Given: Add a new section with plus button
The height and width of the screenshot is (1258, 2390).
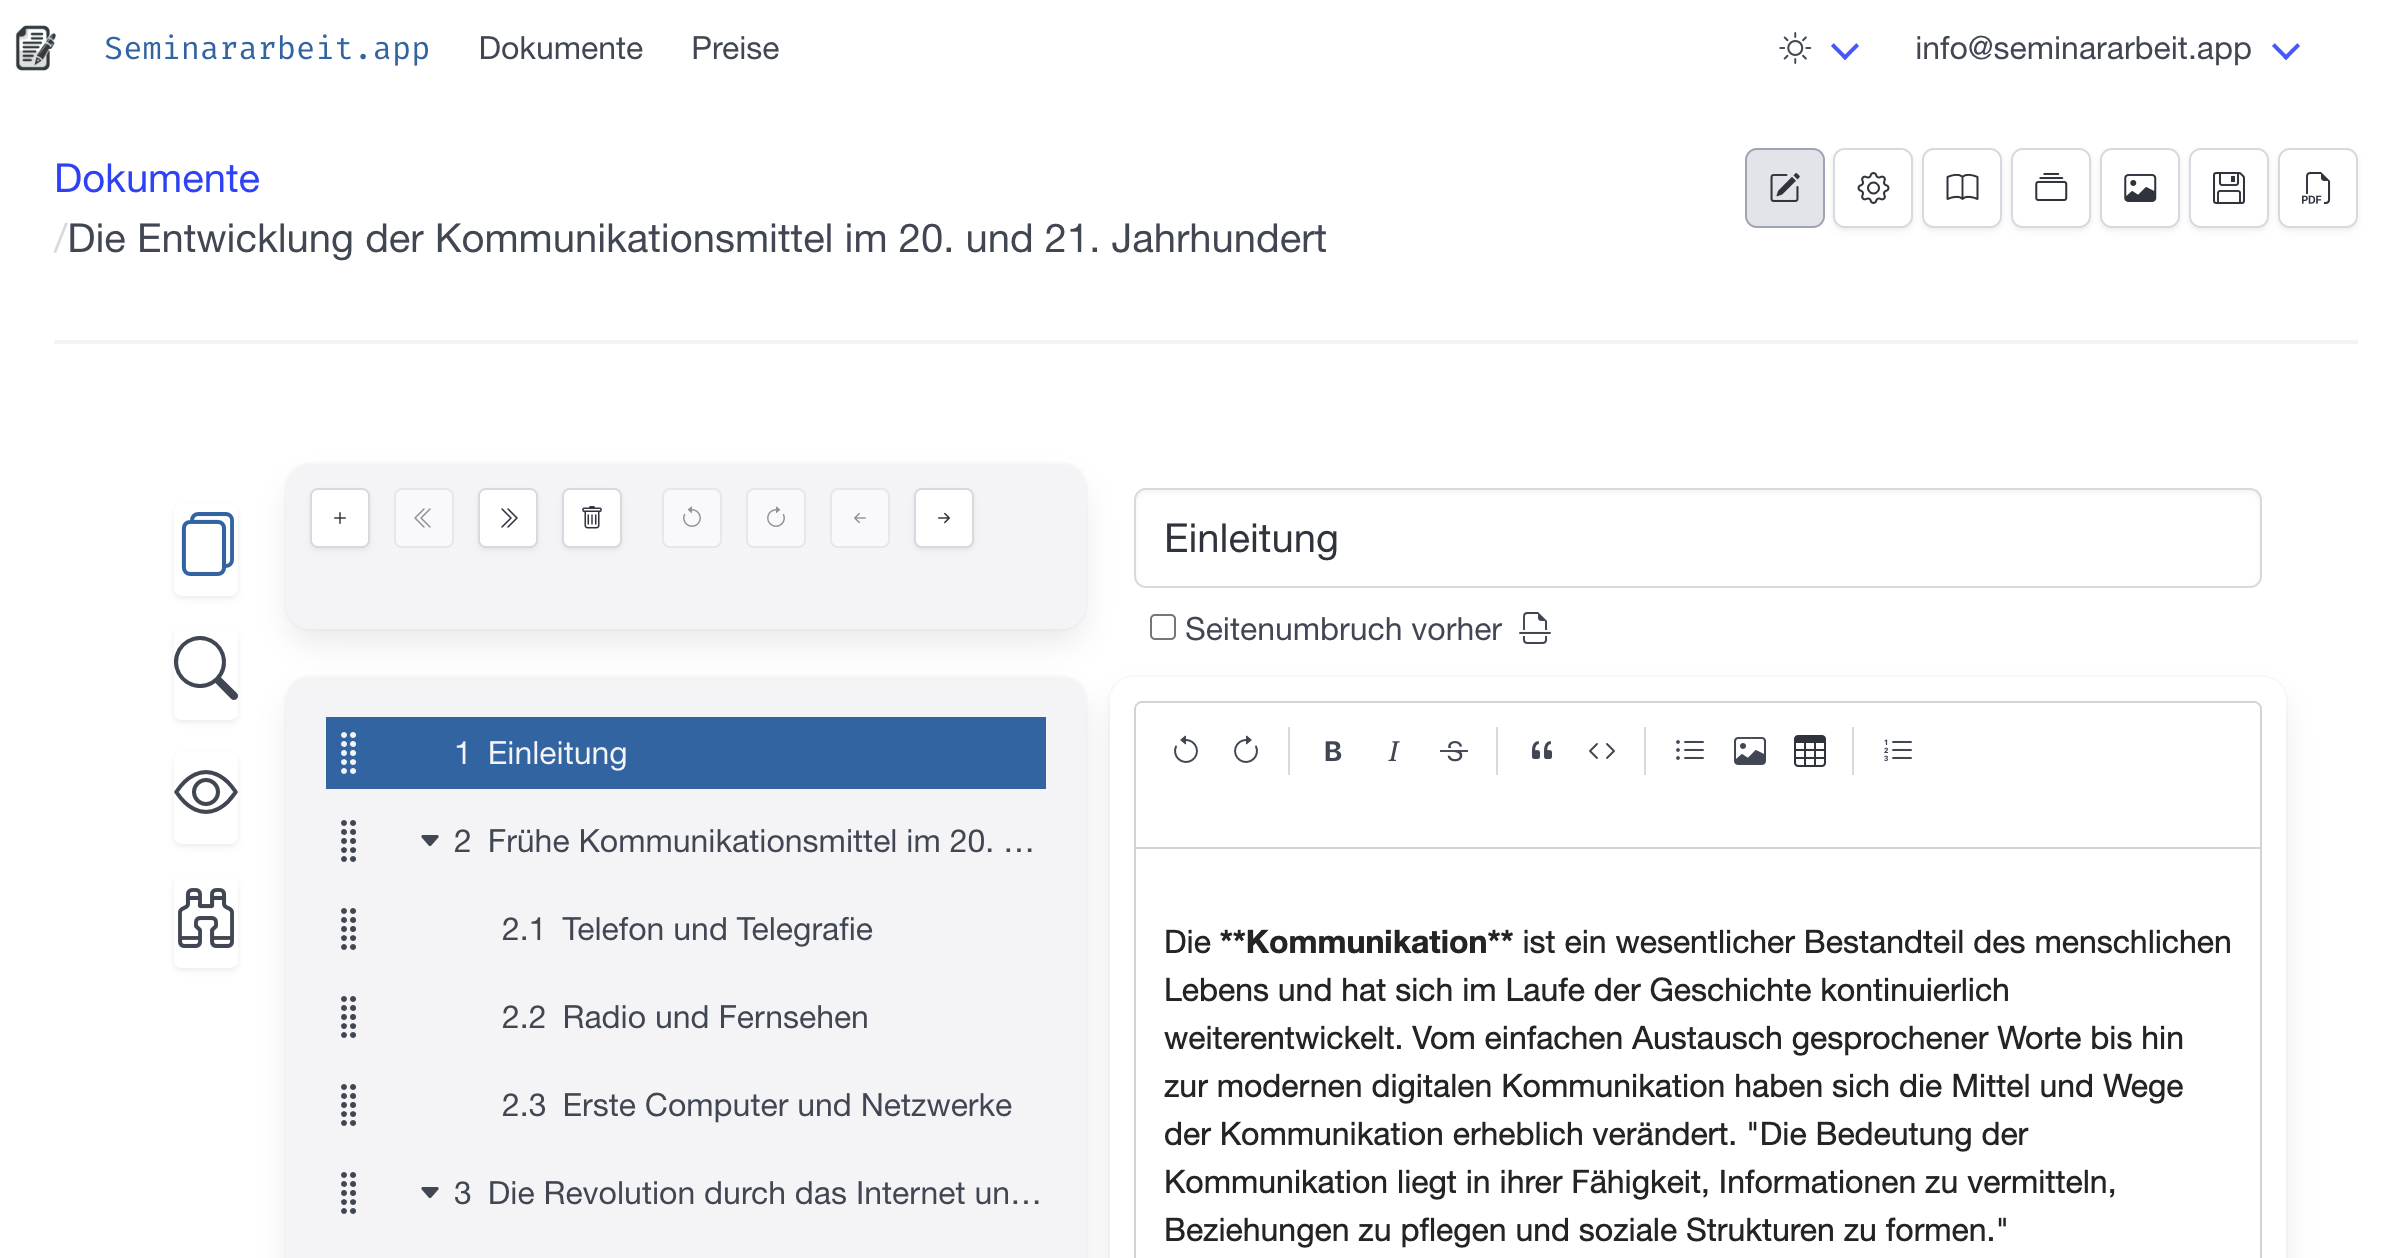Looking at the screenshot, I should pos(340,518).
